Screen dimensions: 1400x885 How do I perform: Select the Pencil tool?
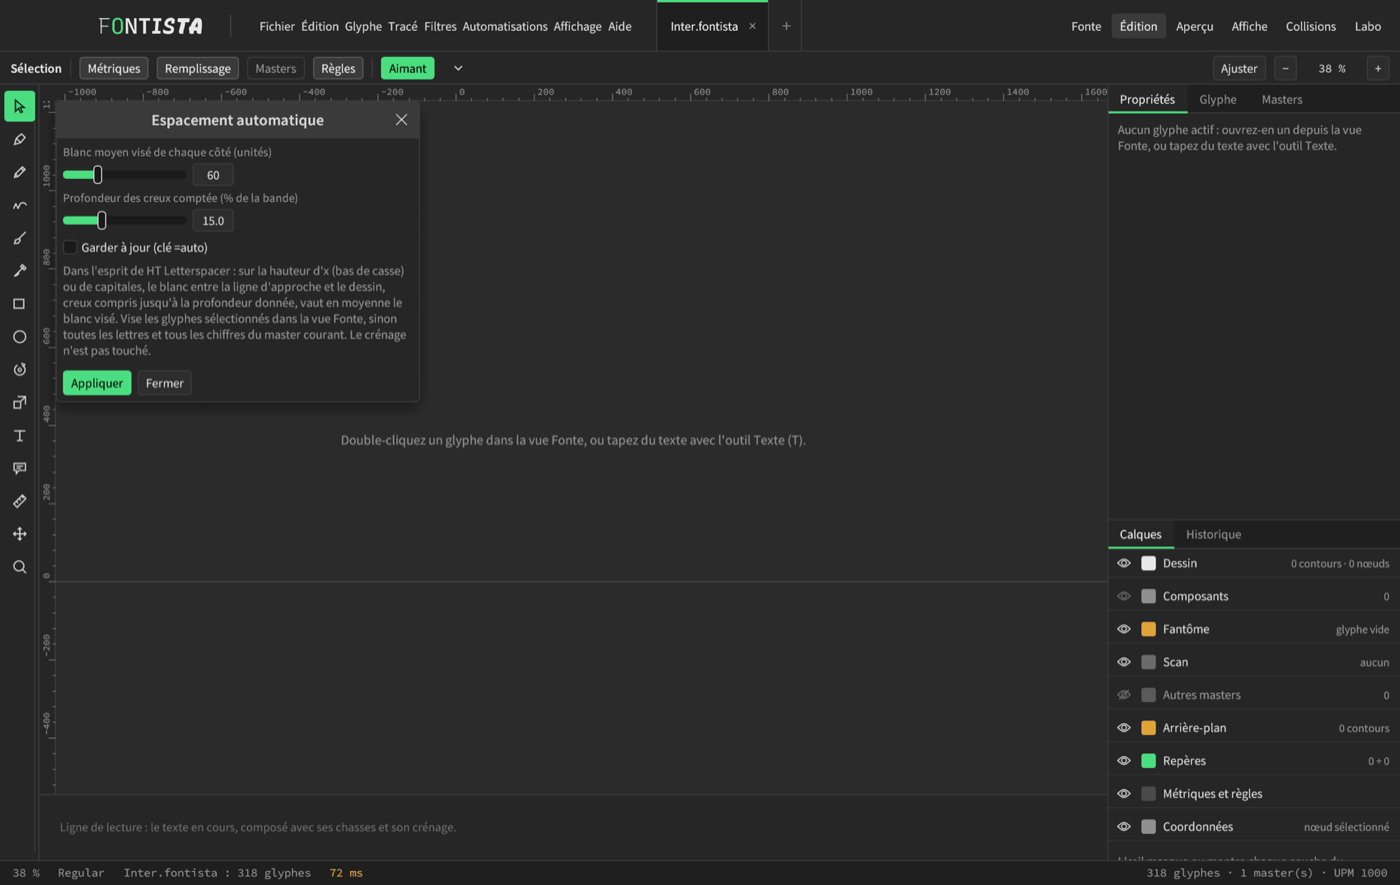coord(19,173)
